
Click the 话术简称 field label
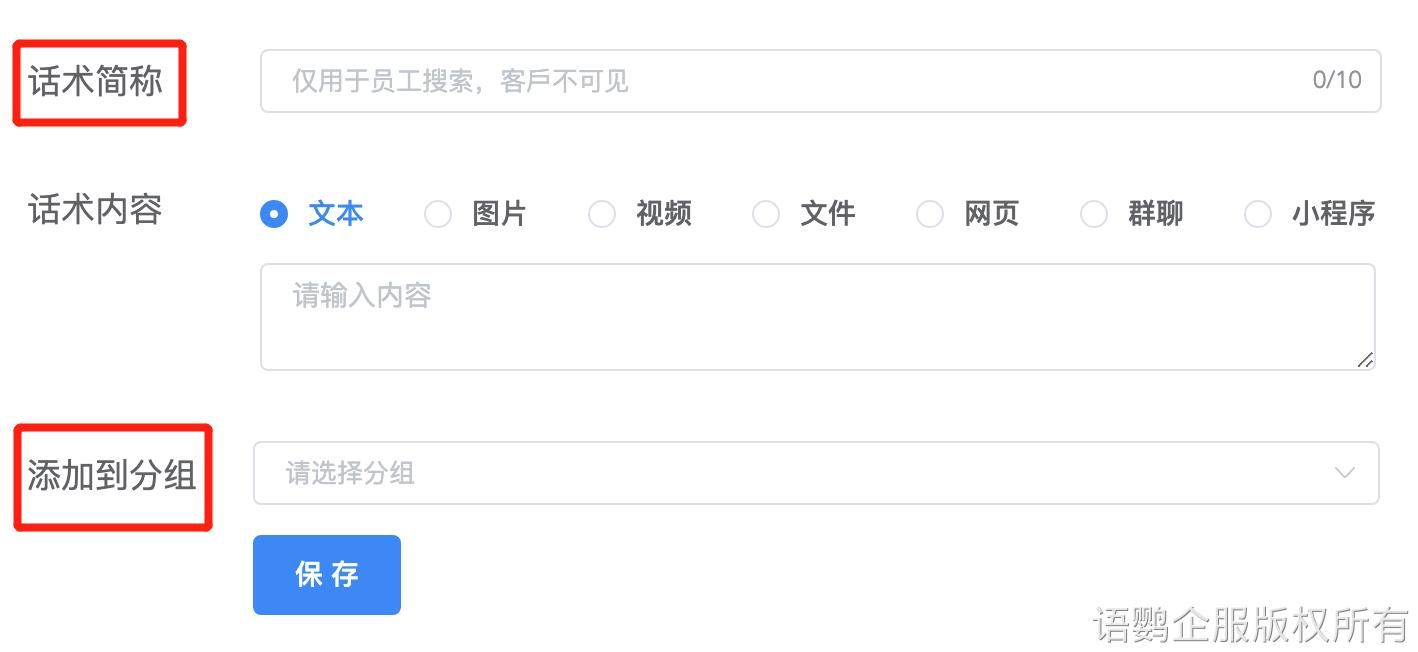96,82
